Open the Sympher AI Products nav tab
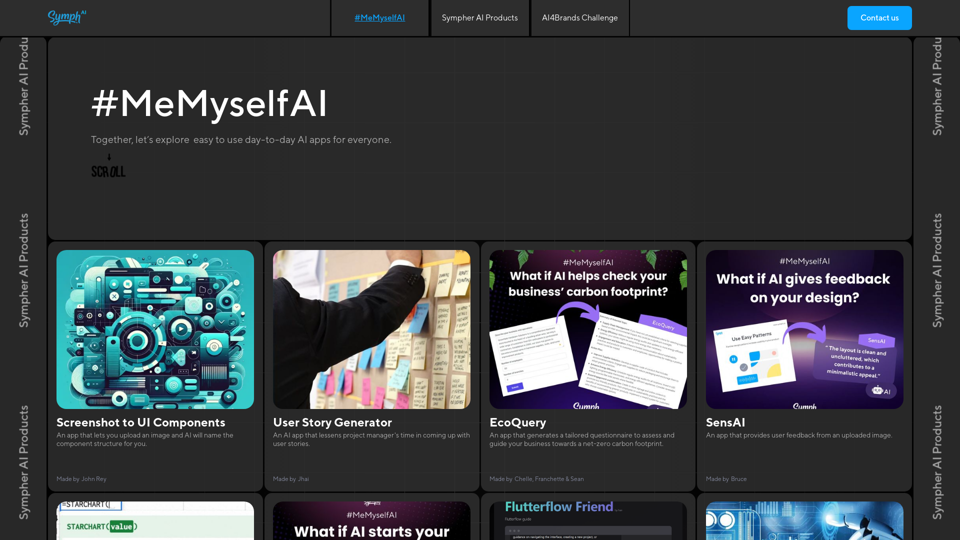The width and height of the screenshot is (960, 540). tap(480, 18)
